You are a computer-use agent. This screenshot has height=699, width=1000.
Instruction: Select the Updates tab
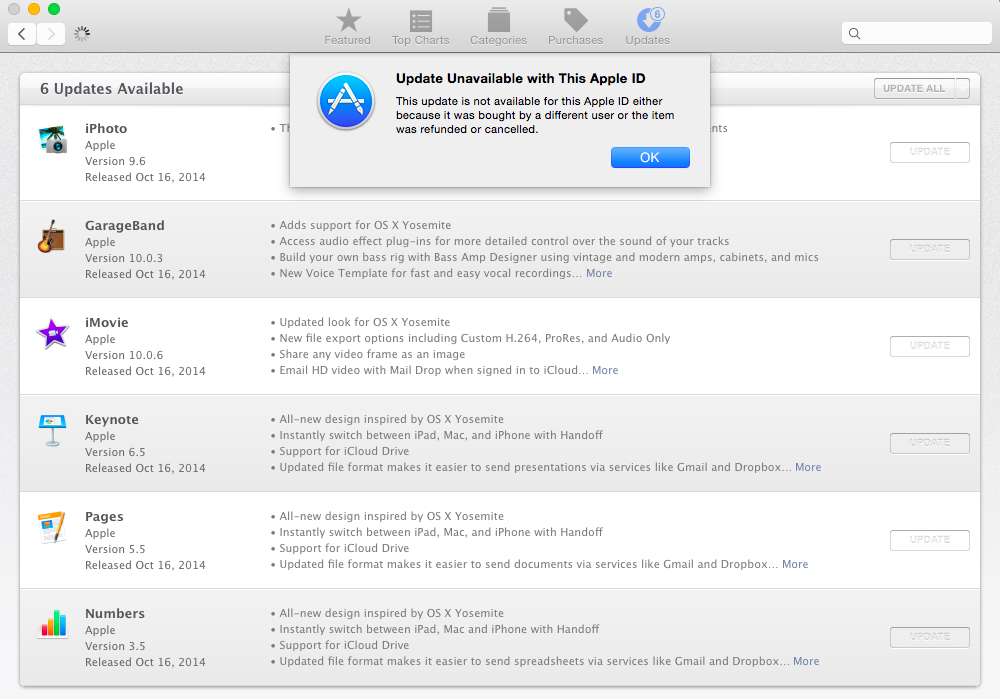coord(647,27)
